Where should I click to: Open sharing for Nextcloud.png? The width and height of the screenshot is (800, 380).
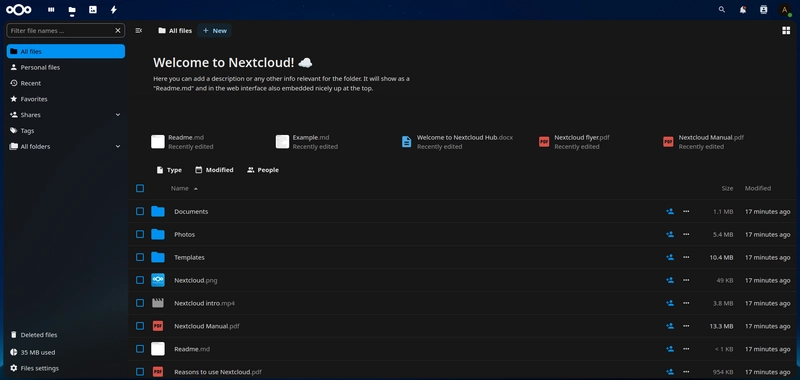tap(670, 280)
